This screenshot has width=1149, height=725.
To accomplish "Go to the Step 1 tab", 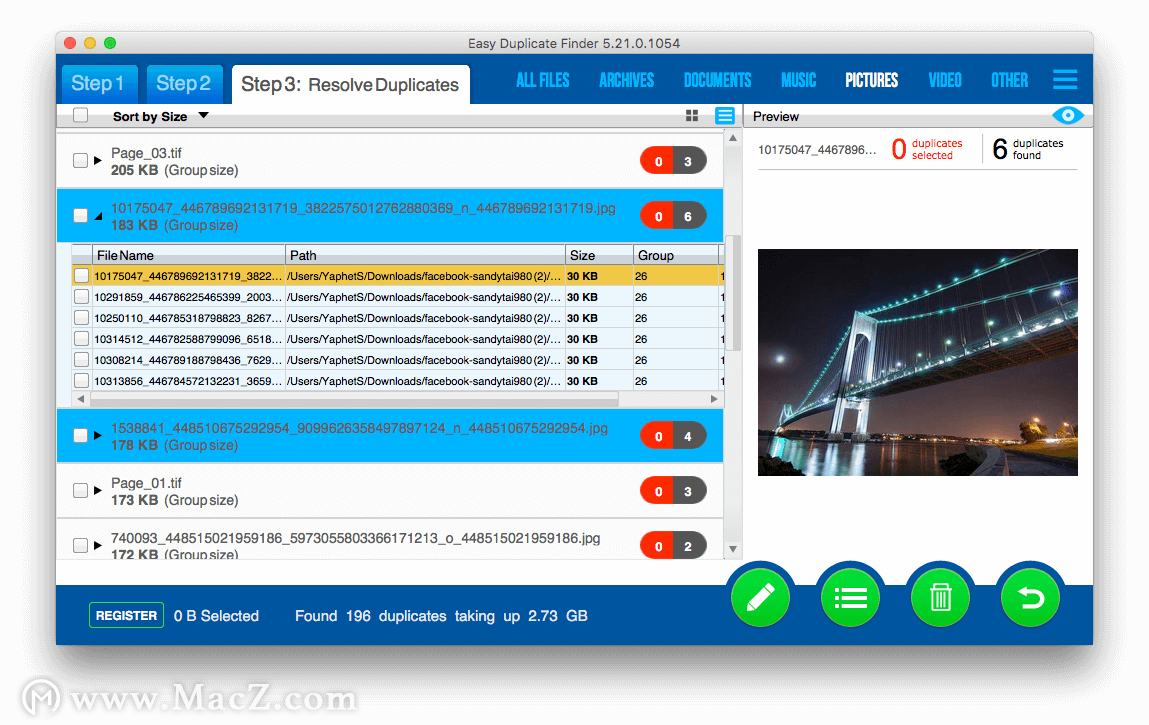I will click(x=98, y=84).
